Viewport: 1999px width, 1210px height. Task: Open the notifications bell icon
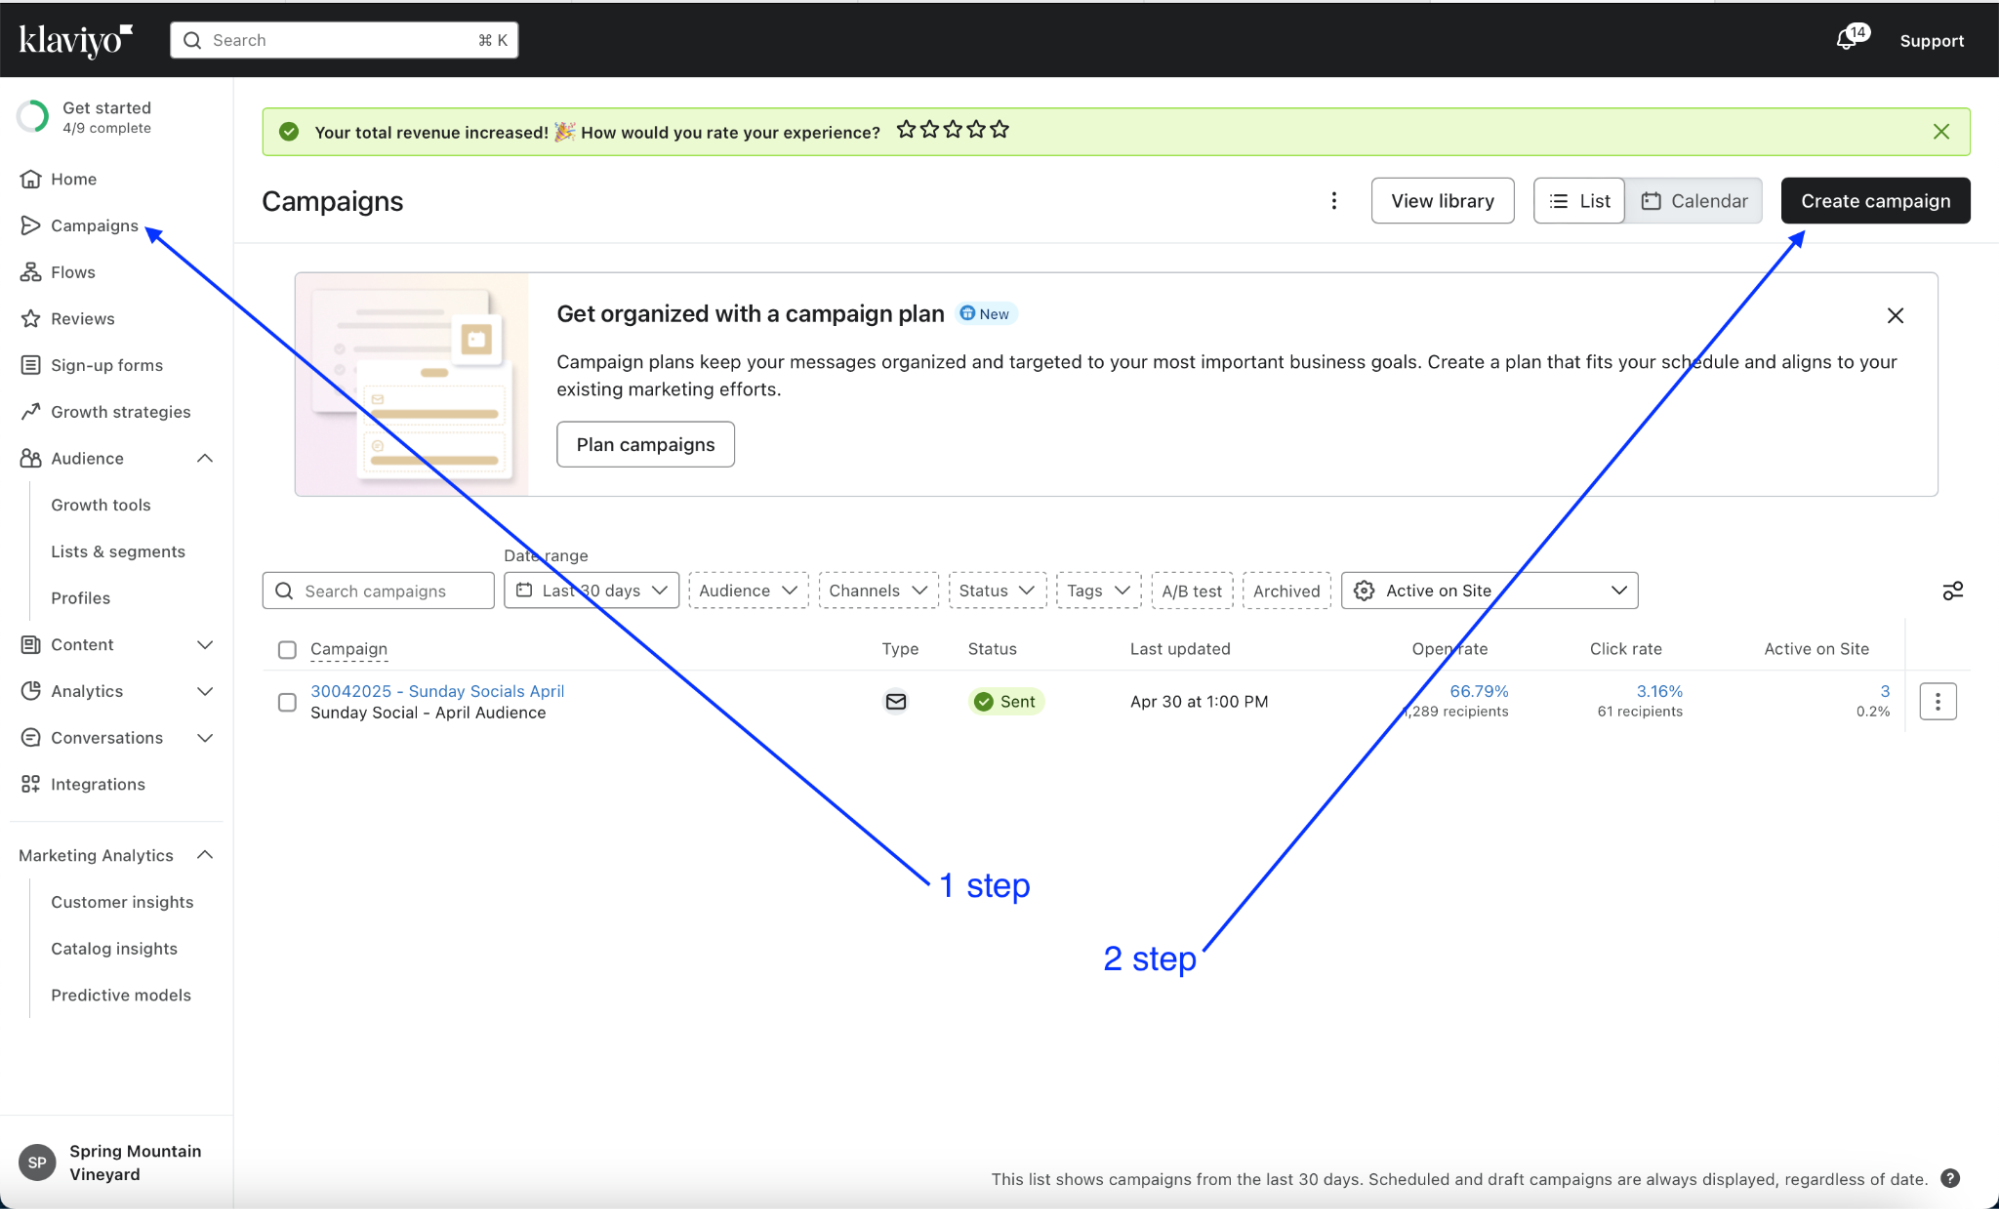pyautogui.click(x=1846, y=40)
